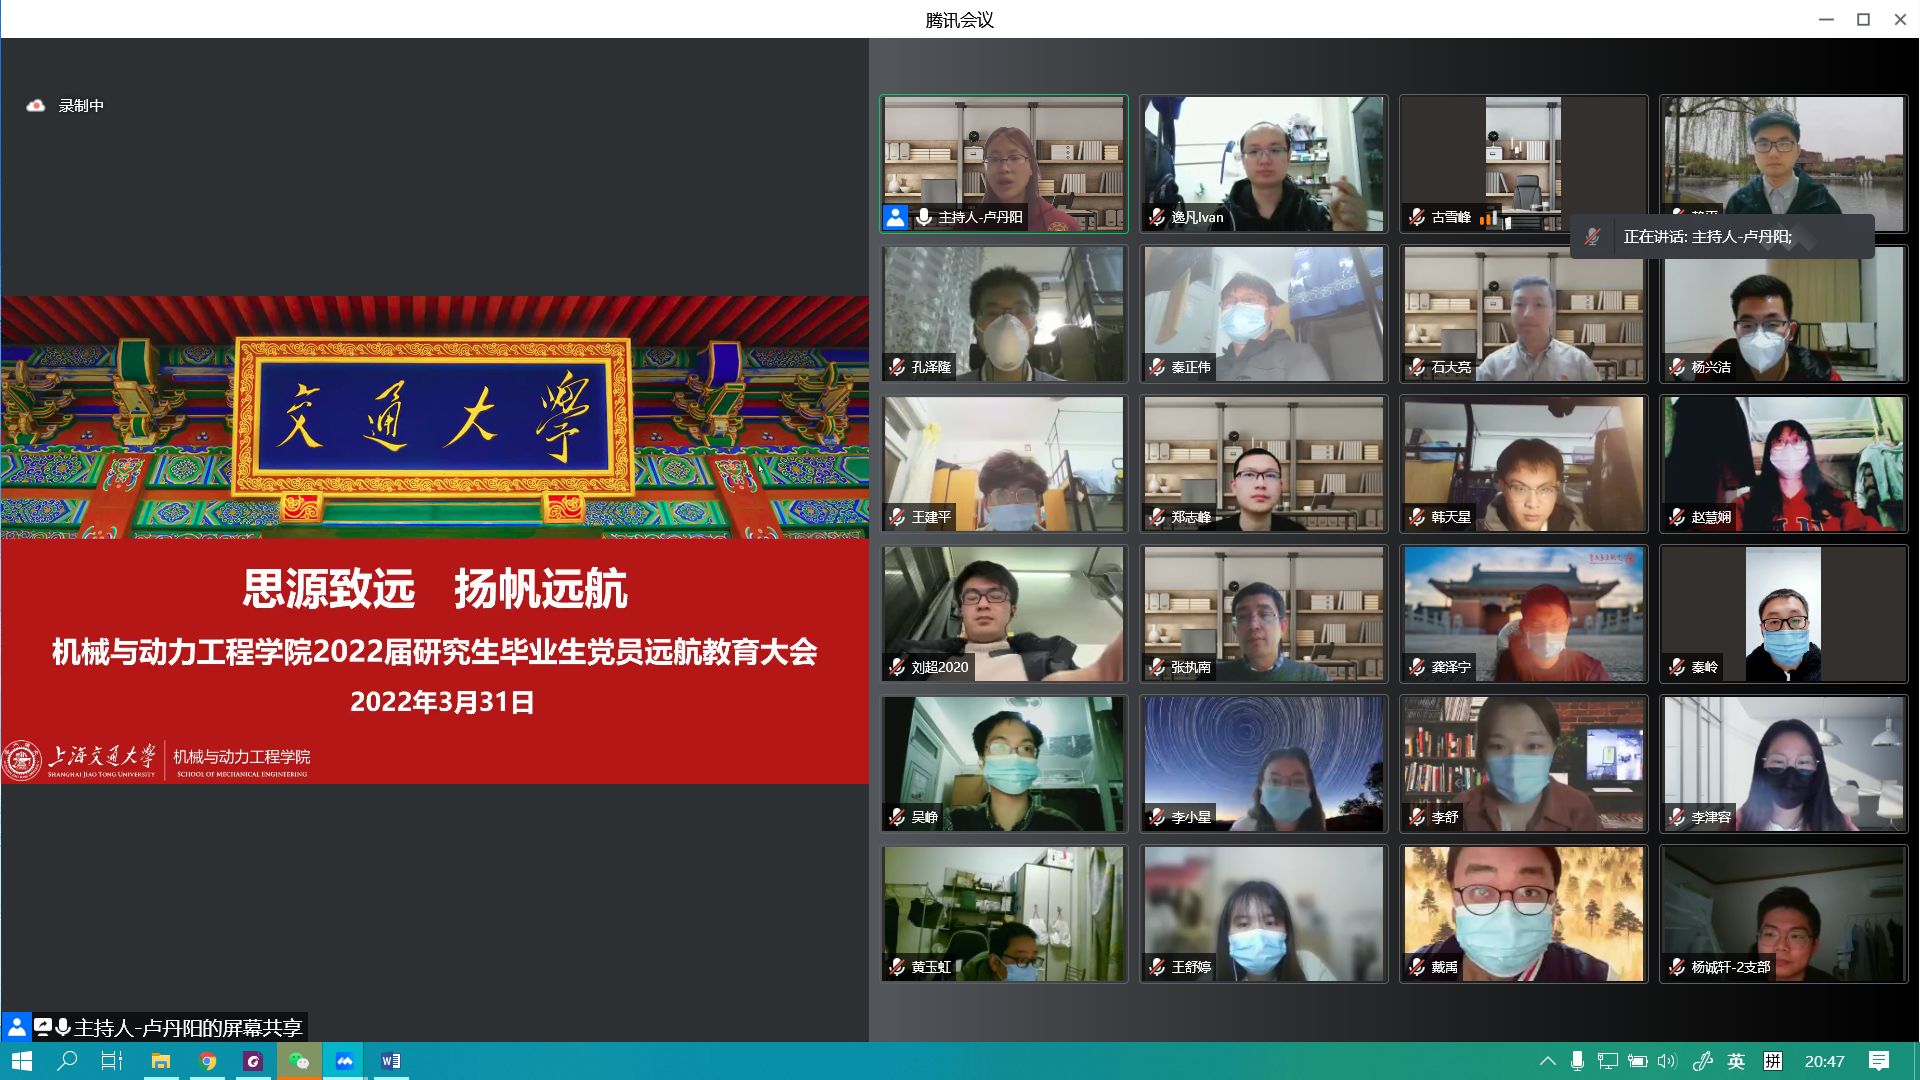Viewport: 1920px width, 1080px height.
Task: Expand the hidden system tray icons chevron
Action: coord(1547,1061)
